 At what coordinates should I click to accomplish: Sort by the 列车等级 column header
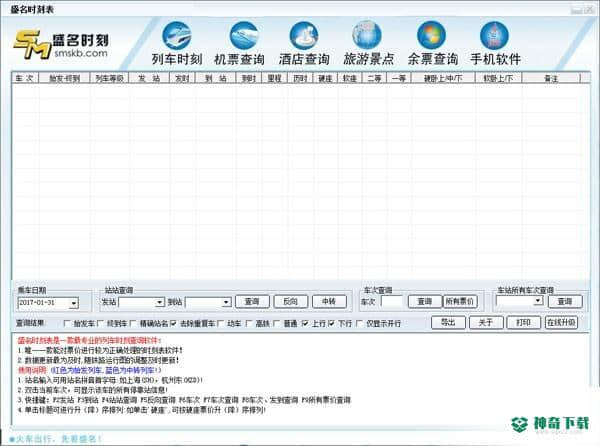(x=109, y=78)
